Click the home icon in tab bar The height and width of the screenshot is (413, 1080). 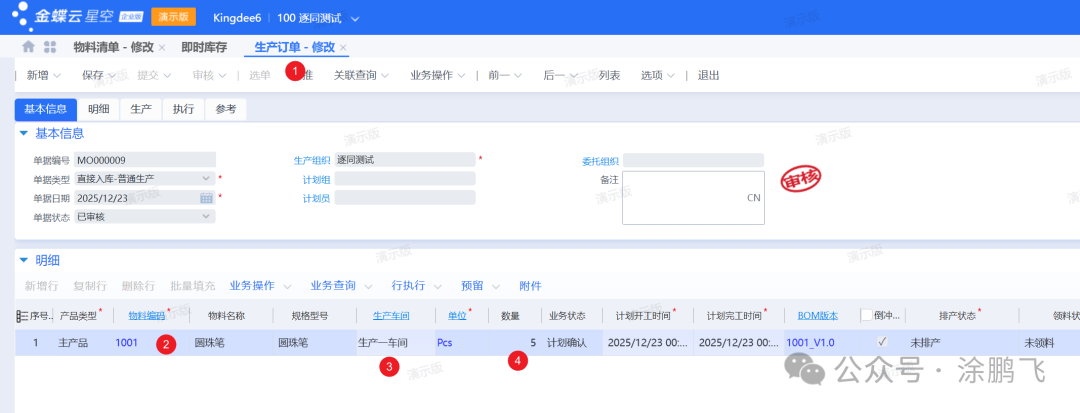28,47
